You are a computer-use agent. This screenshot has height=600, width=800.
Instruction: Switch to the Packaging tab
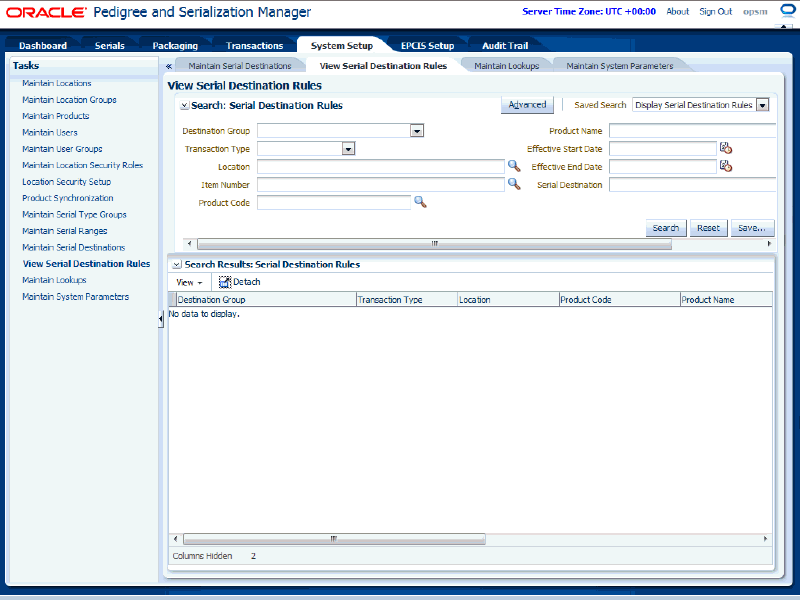tap(175, 45)
